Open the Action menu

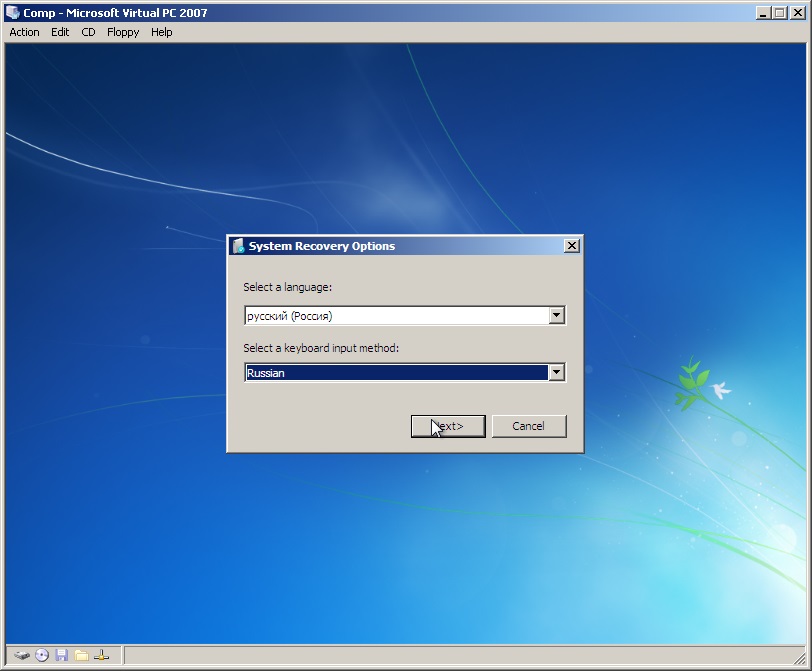coord(24,32)
